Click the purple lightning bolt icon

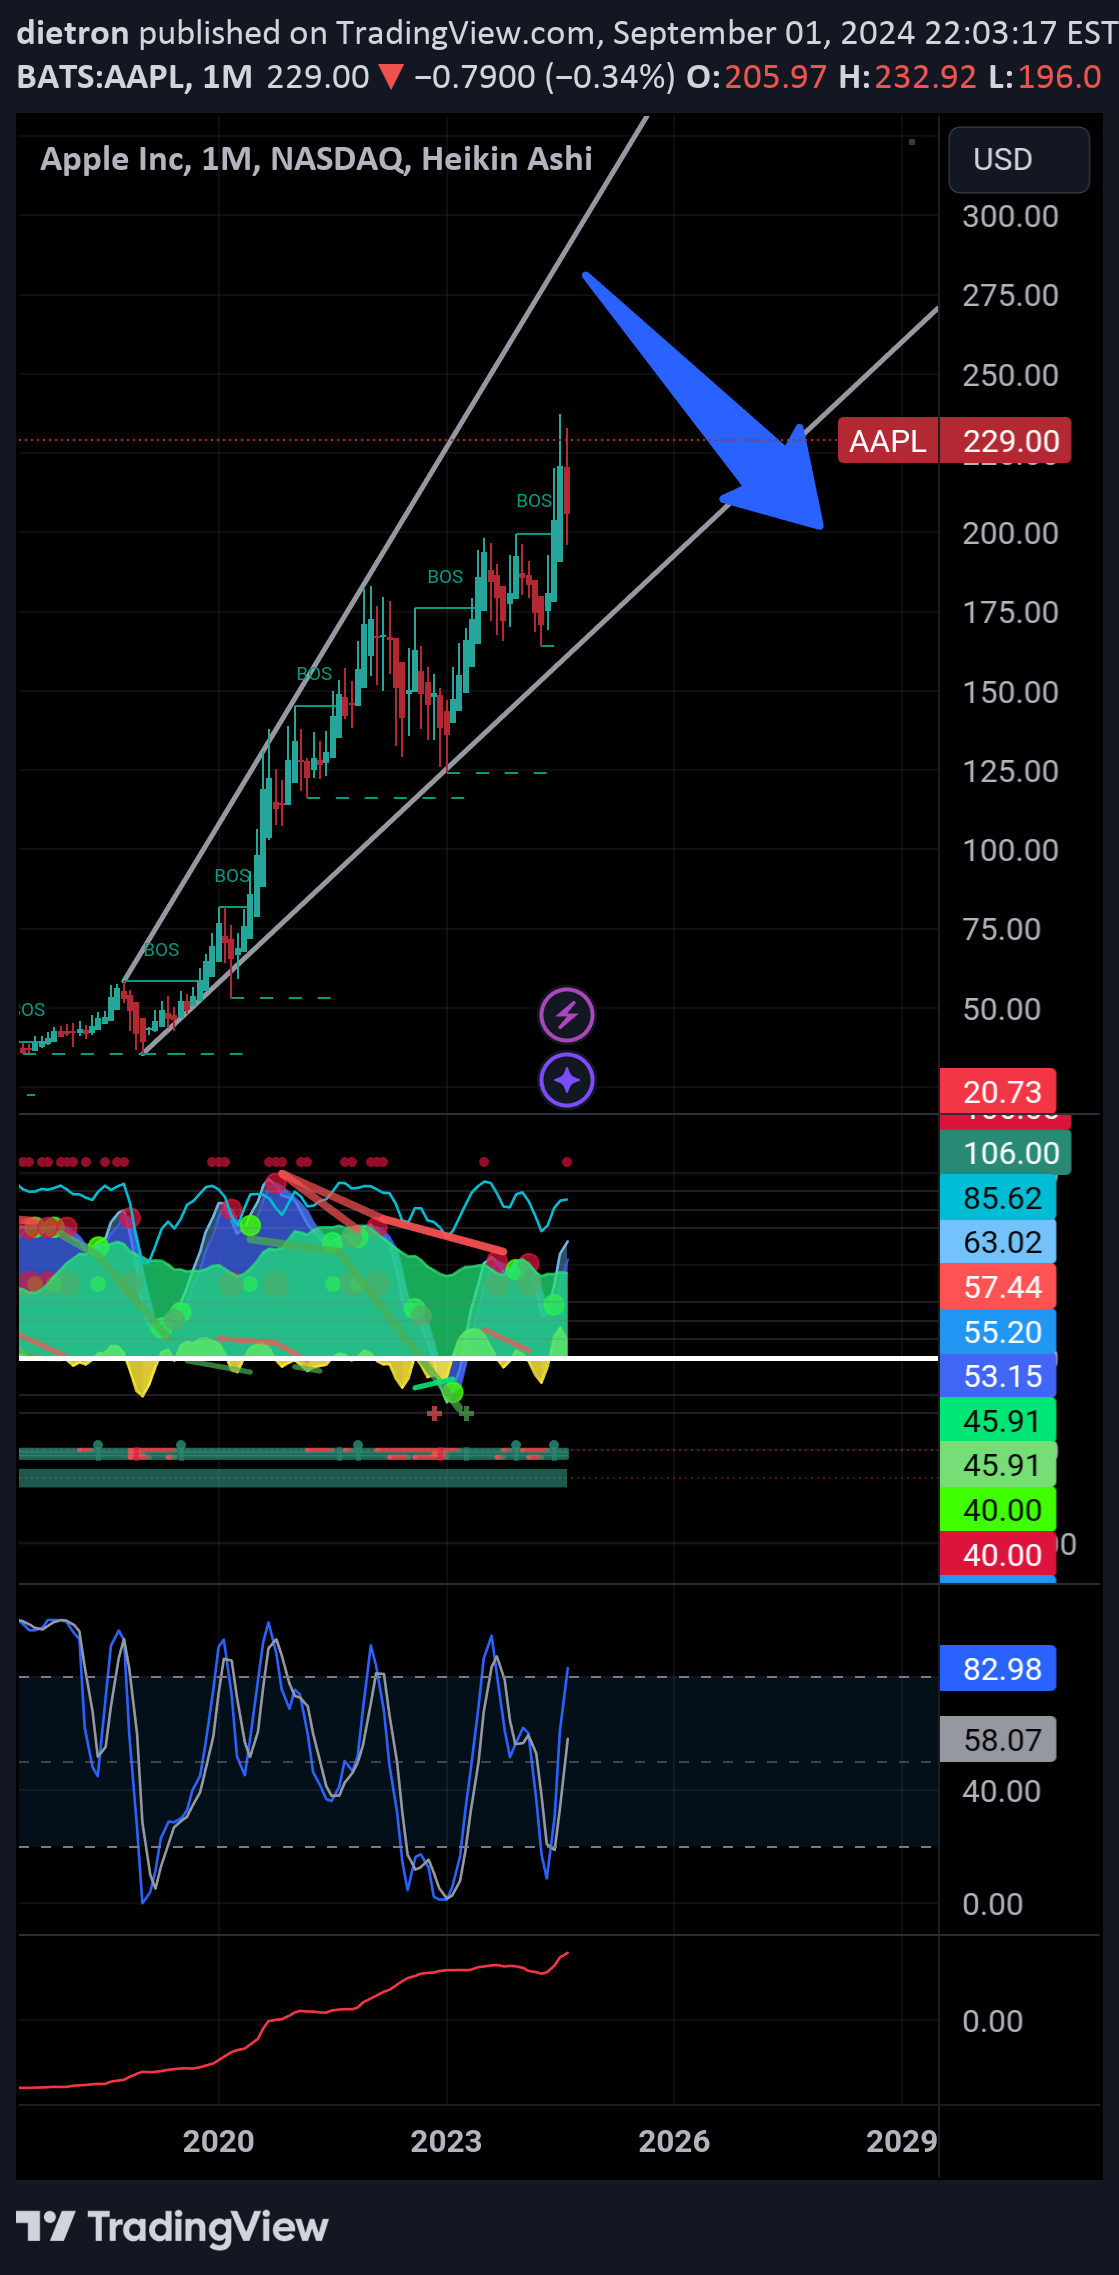[x=567, y=1015]
